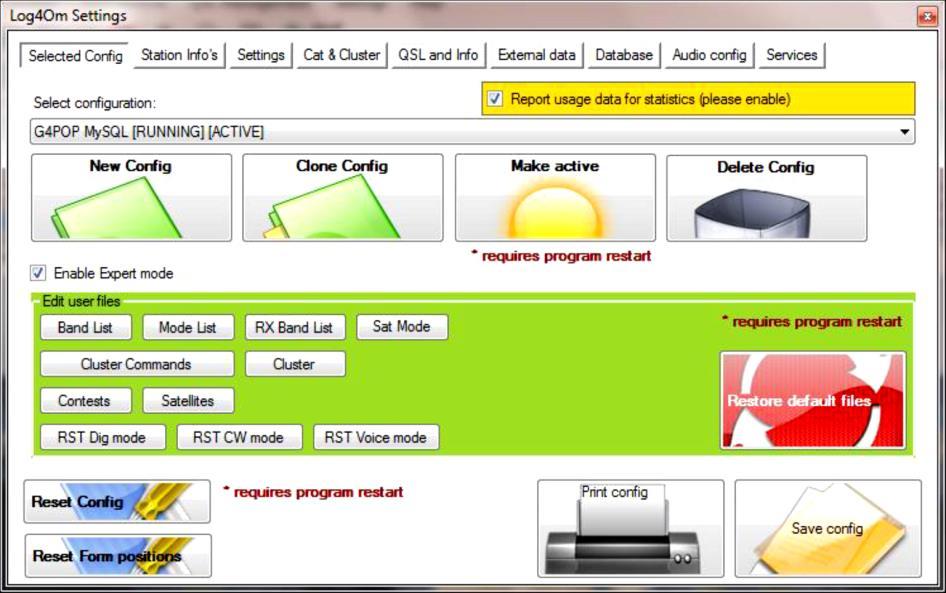946x593 pixels.
Task: Toggle Report usage data for statistics checkbox
Action: click(495, 99)
